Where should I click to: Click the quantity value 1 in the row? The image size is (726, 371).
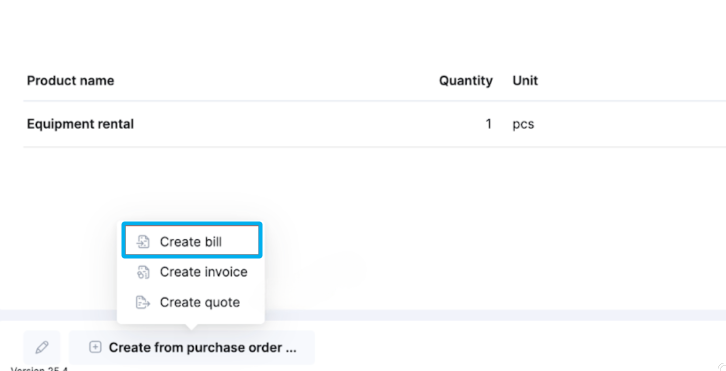[x=488, y=124]
